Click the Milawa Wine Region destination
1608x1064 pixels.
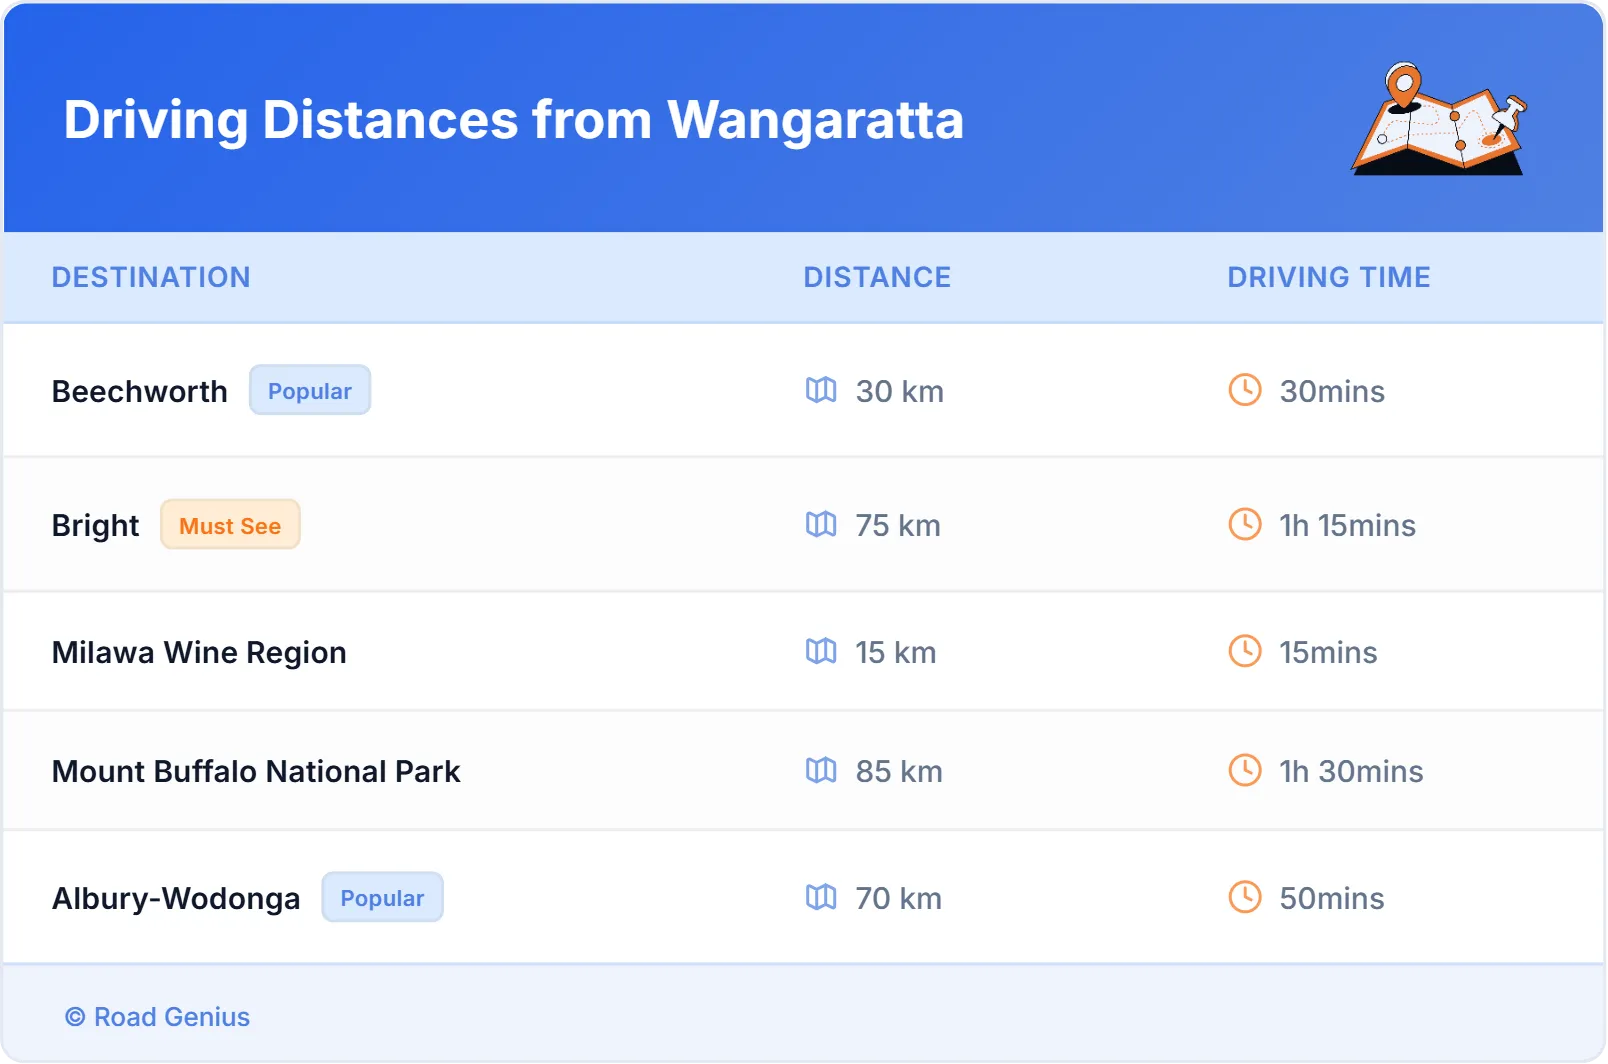pyautogui.click(x=199, y=652)
